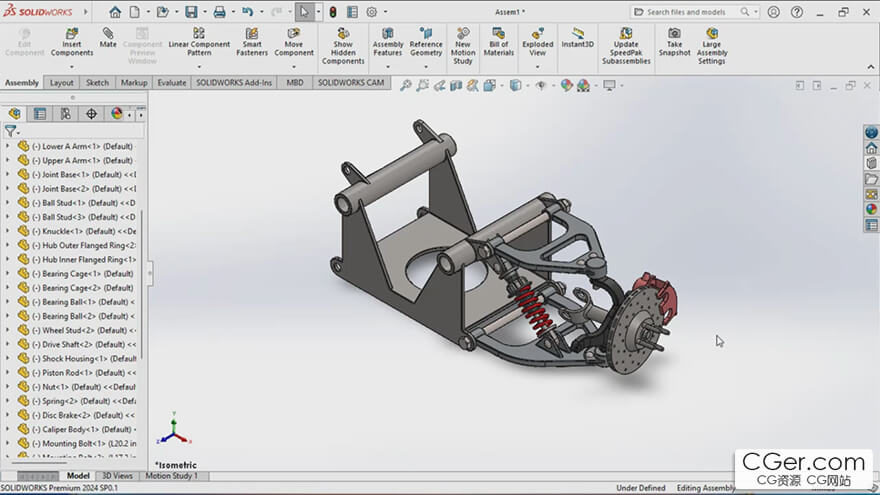Click the New document icon
880x495 pixels.
(135, 12)
